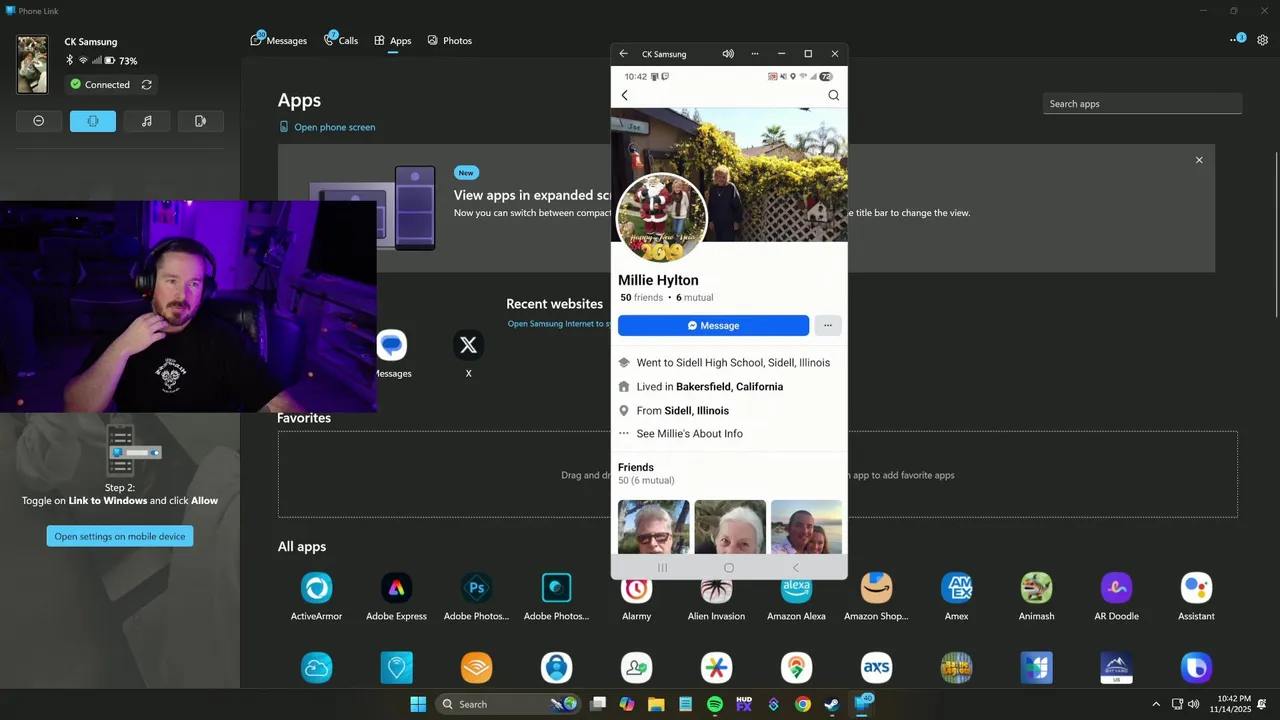
Task: Launch Animash app
Action: tap(1036, 588)
